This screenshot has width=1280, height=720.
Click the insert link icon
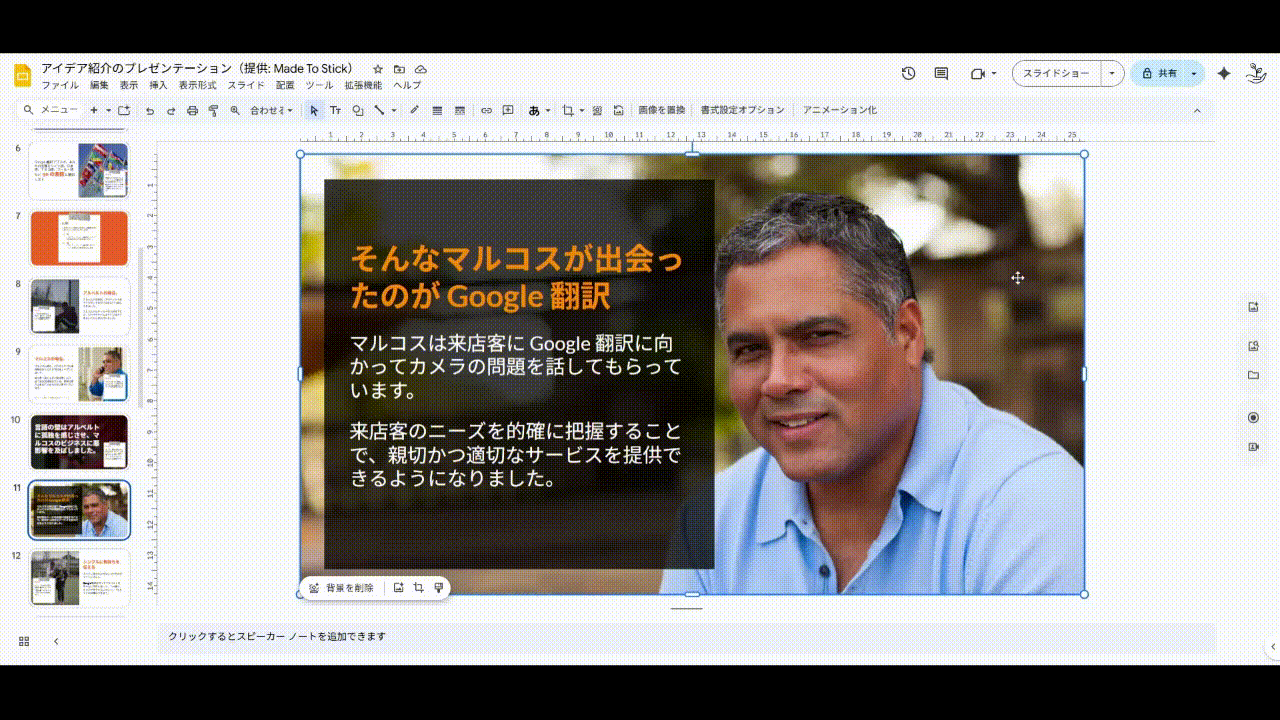pyautogui.click(x=486, y=110)
